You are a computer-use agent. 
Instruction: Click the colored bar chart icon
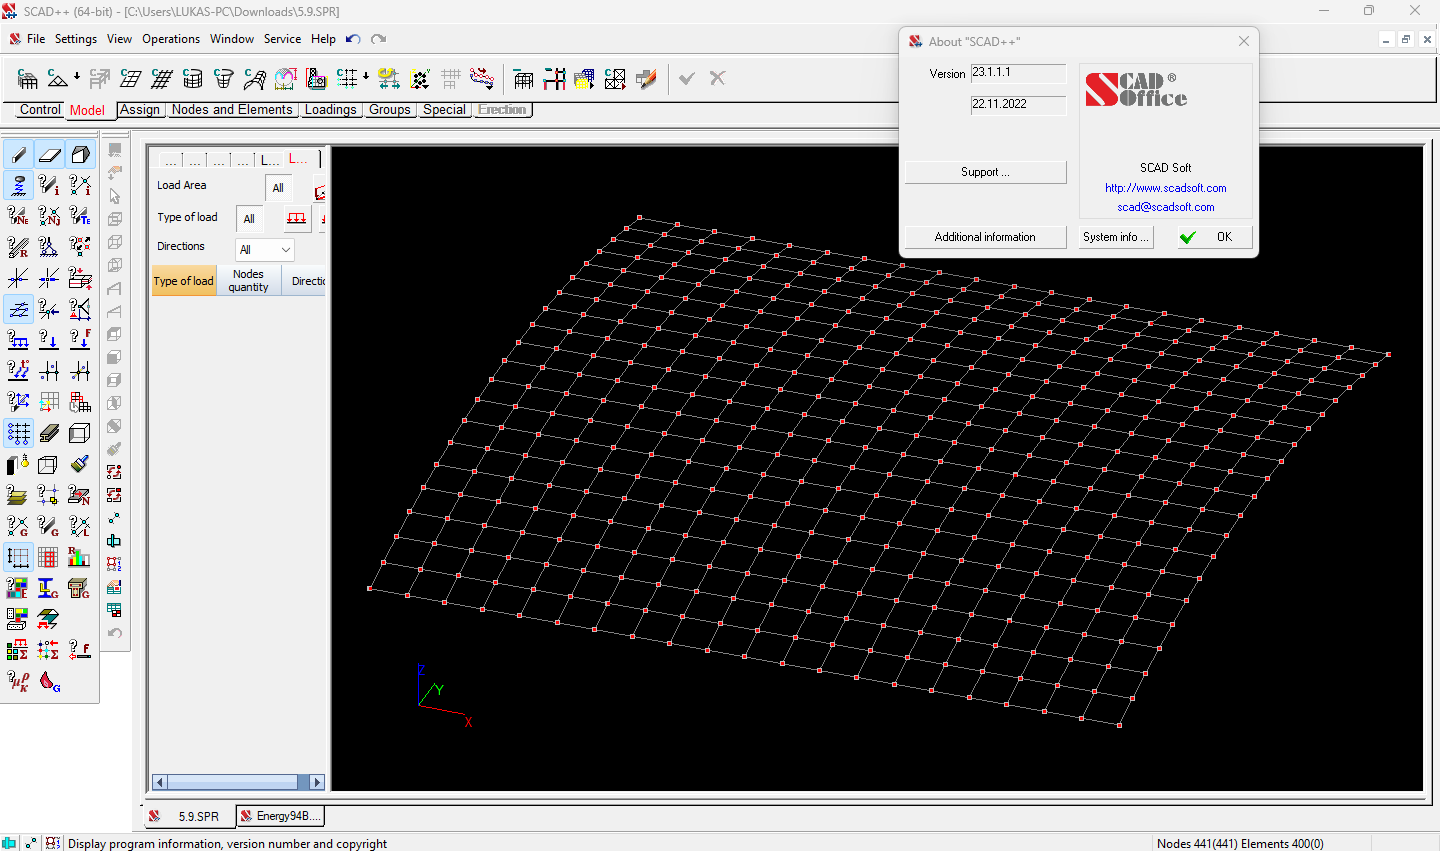pos(80,557)
